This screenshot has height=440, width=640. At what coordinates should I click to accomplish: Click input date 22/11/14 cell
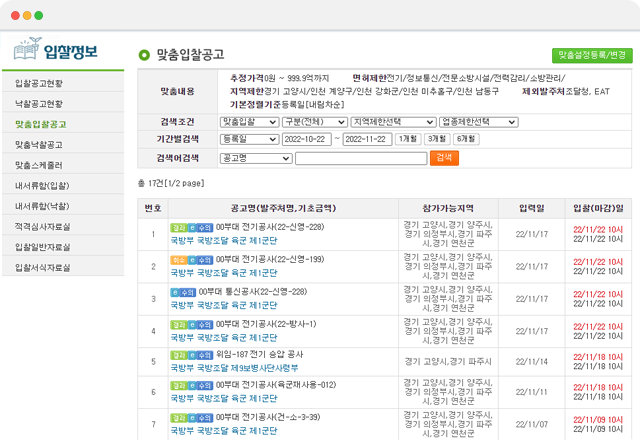coord(531,362)
